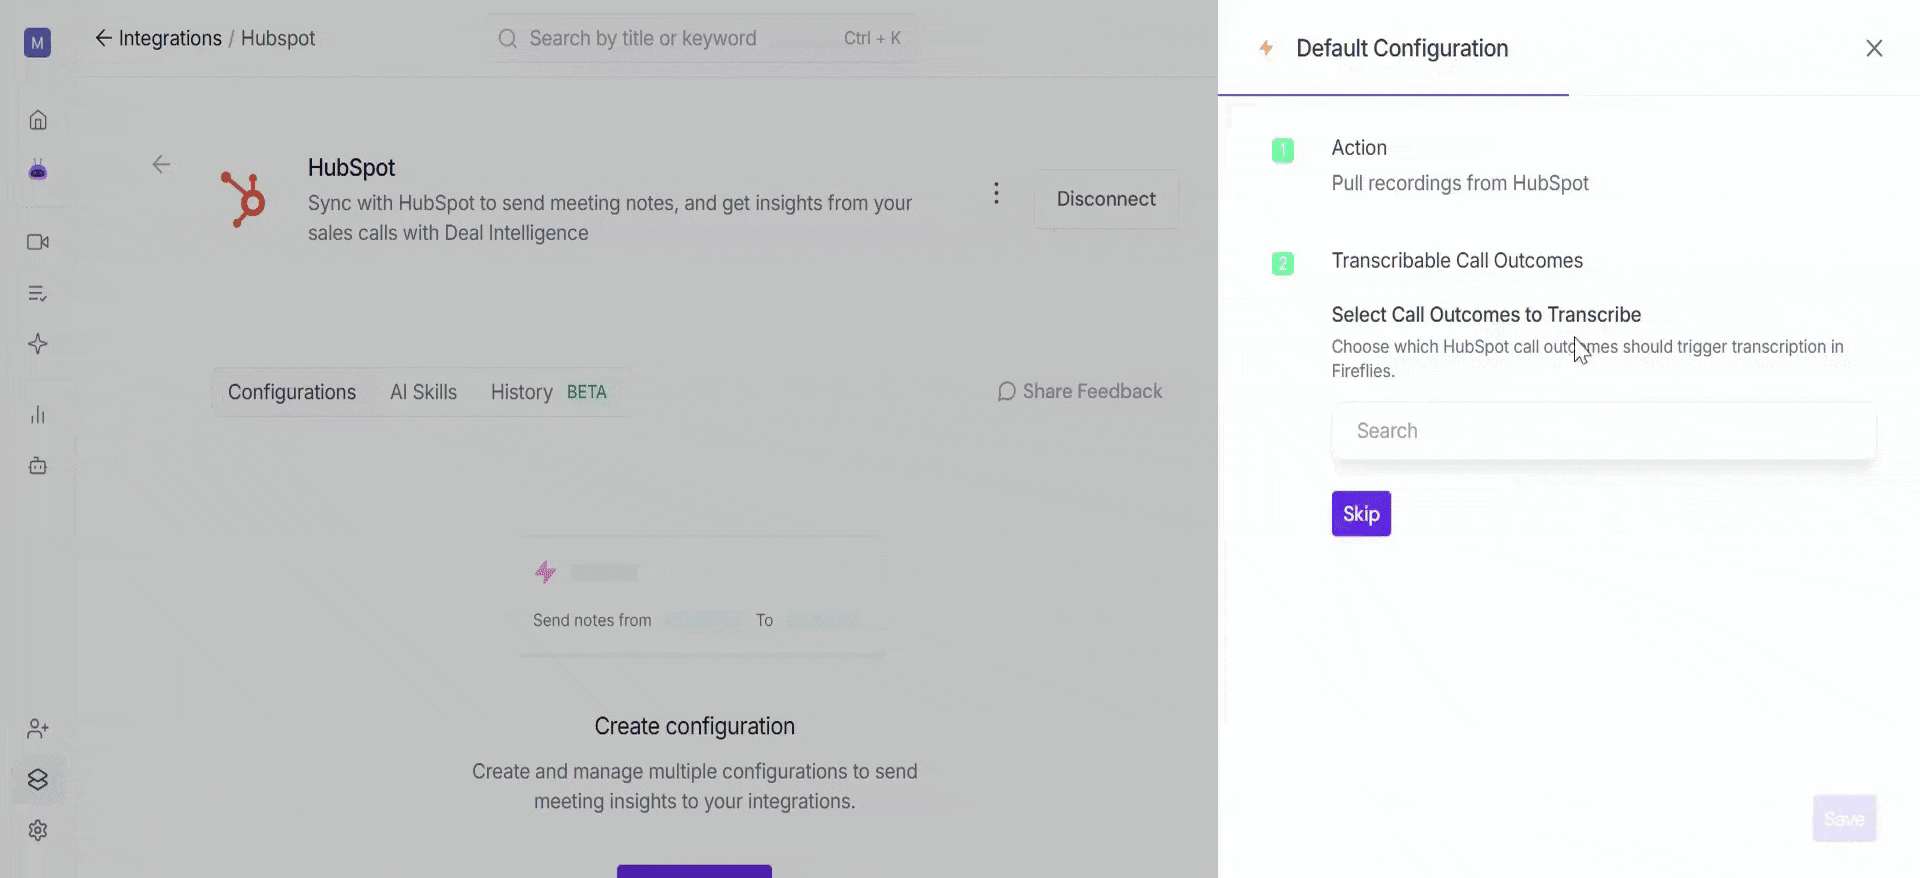Image resolution: width=1920 pixels, height=878 pixels.
Task: Switch to the AI Skills tab
Action: (423, 392)
